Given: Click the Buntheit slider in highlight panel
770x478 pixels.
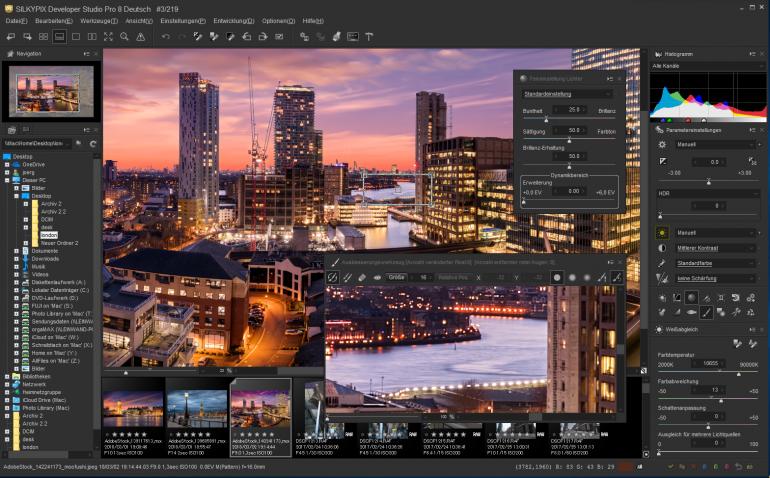Looking at the screenshot, I should coord(546,119).
